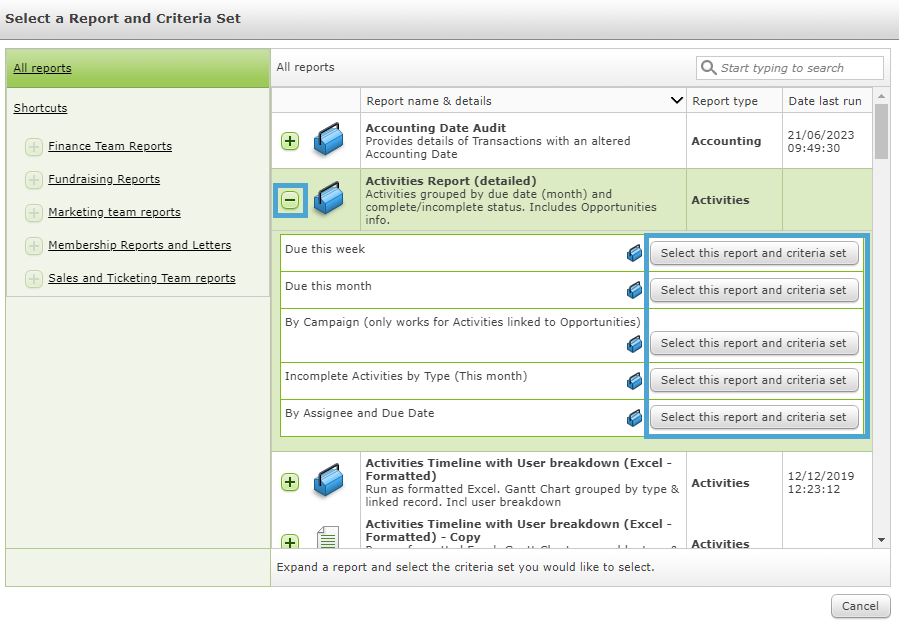Select criteria set Due this week
Image resolution: width=899 pixels, height=627 pixels.
[754, 253]
